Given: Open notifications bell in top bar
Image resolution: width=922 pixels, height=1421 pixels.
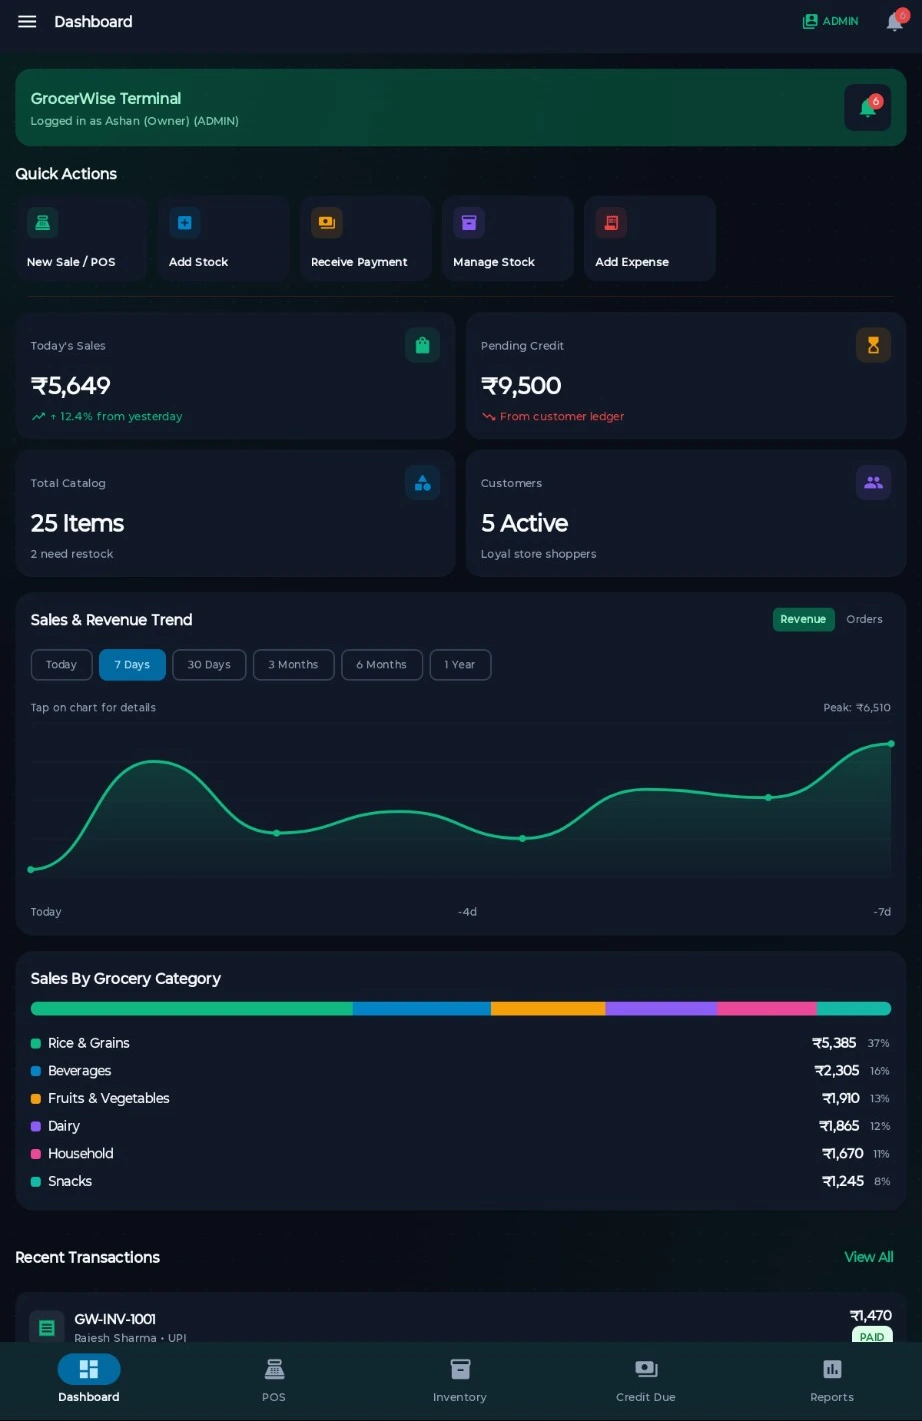Looking at the screenshot, I should pos(895,21).
